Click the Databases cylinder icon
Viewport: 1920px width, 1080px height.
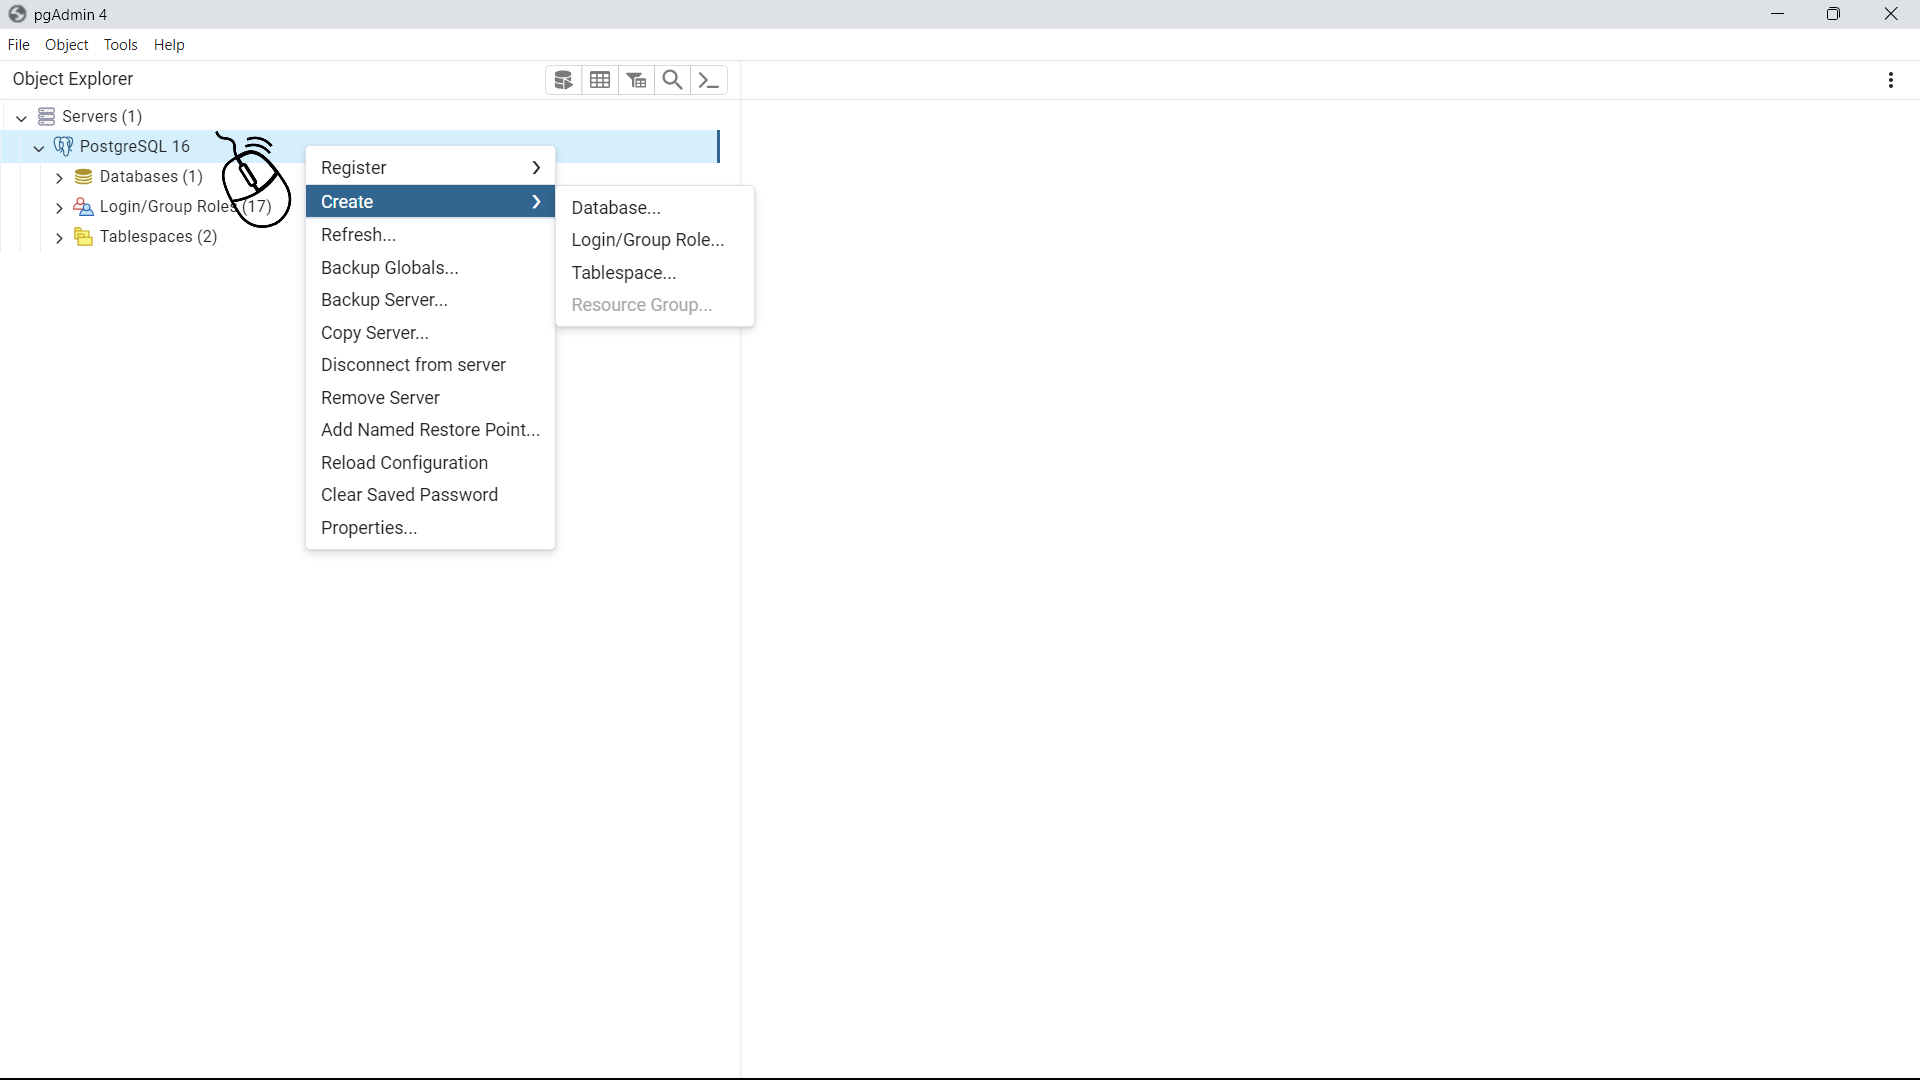click(84, 177)
